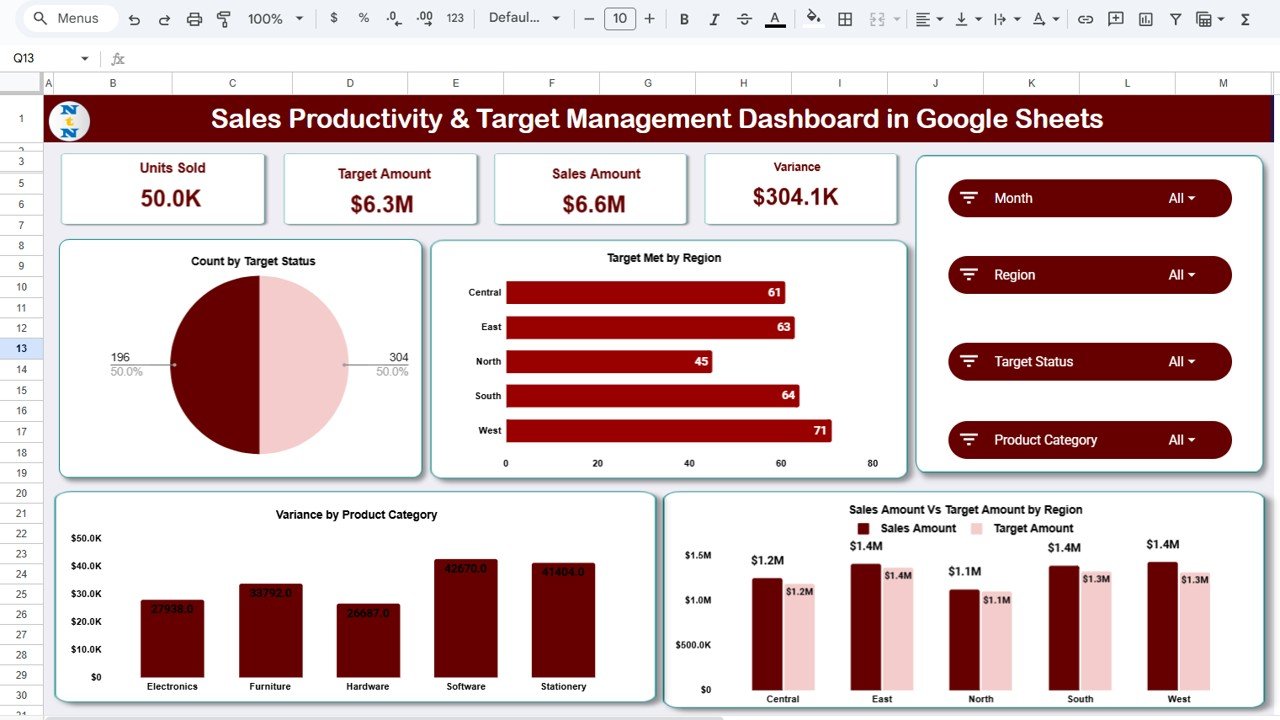This screenshot has height=720, width=1280.
Task: Create a filter with the funnel icon
Action: tap(1175, 18)
